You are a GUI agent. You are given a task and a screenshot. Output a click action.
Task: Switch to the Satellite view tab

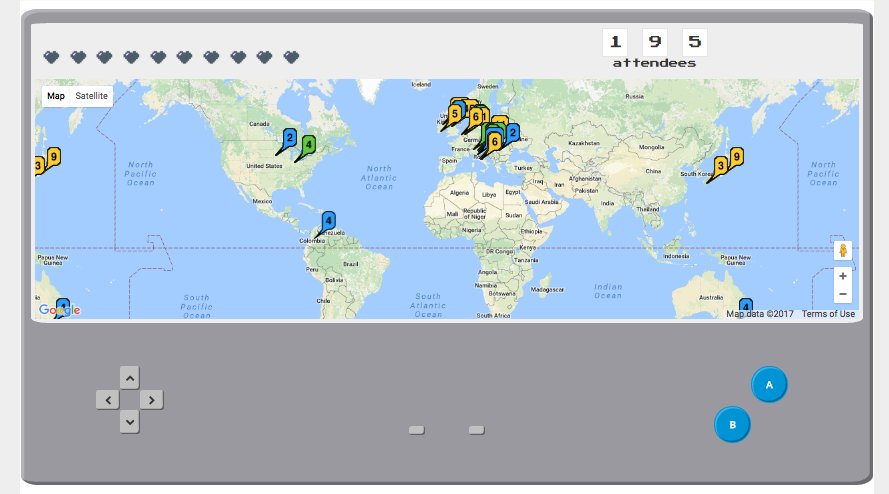tap(91, 96)
